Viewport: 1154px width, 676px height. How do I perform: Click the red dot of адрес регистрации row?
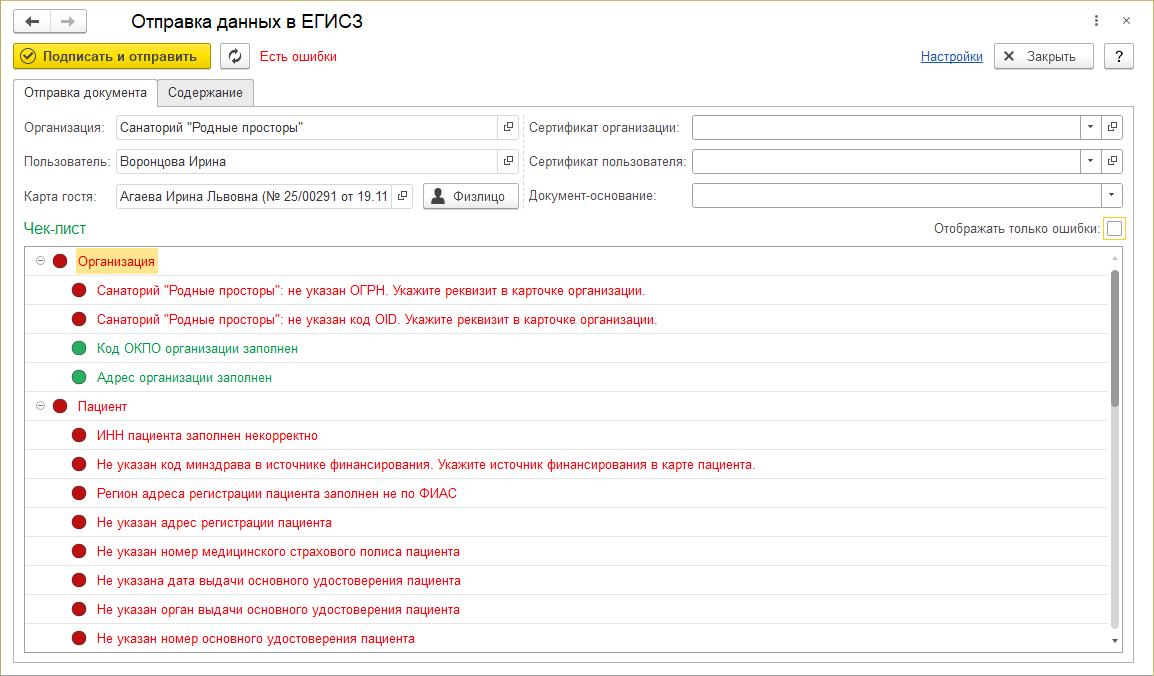[x=79, y=522]
